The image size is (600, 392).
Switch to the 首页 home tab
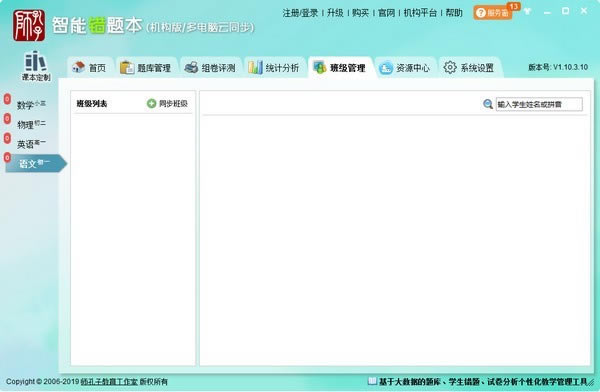pos(90,68)
